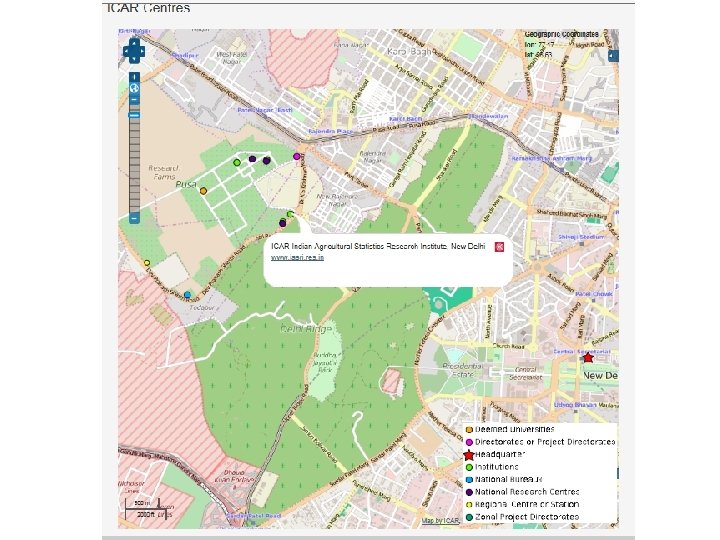
Task: Pan the map west with the left arrow
Action: pos(127,51)
